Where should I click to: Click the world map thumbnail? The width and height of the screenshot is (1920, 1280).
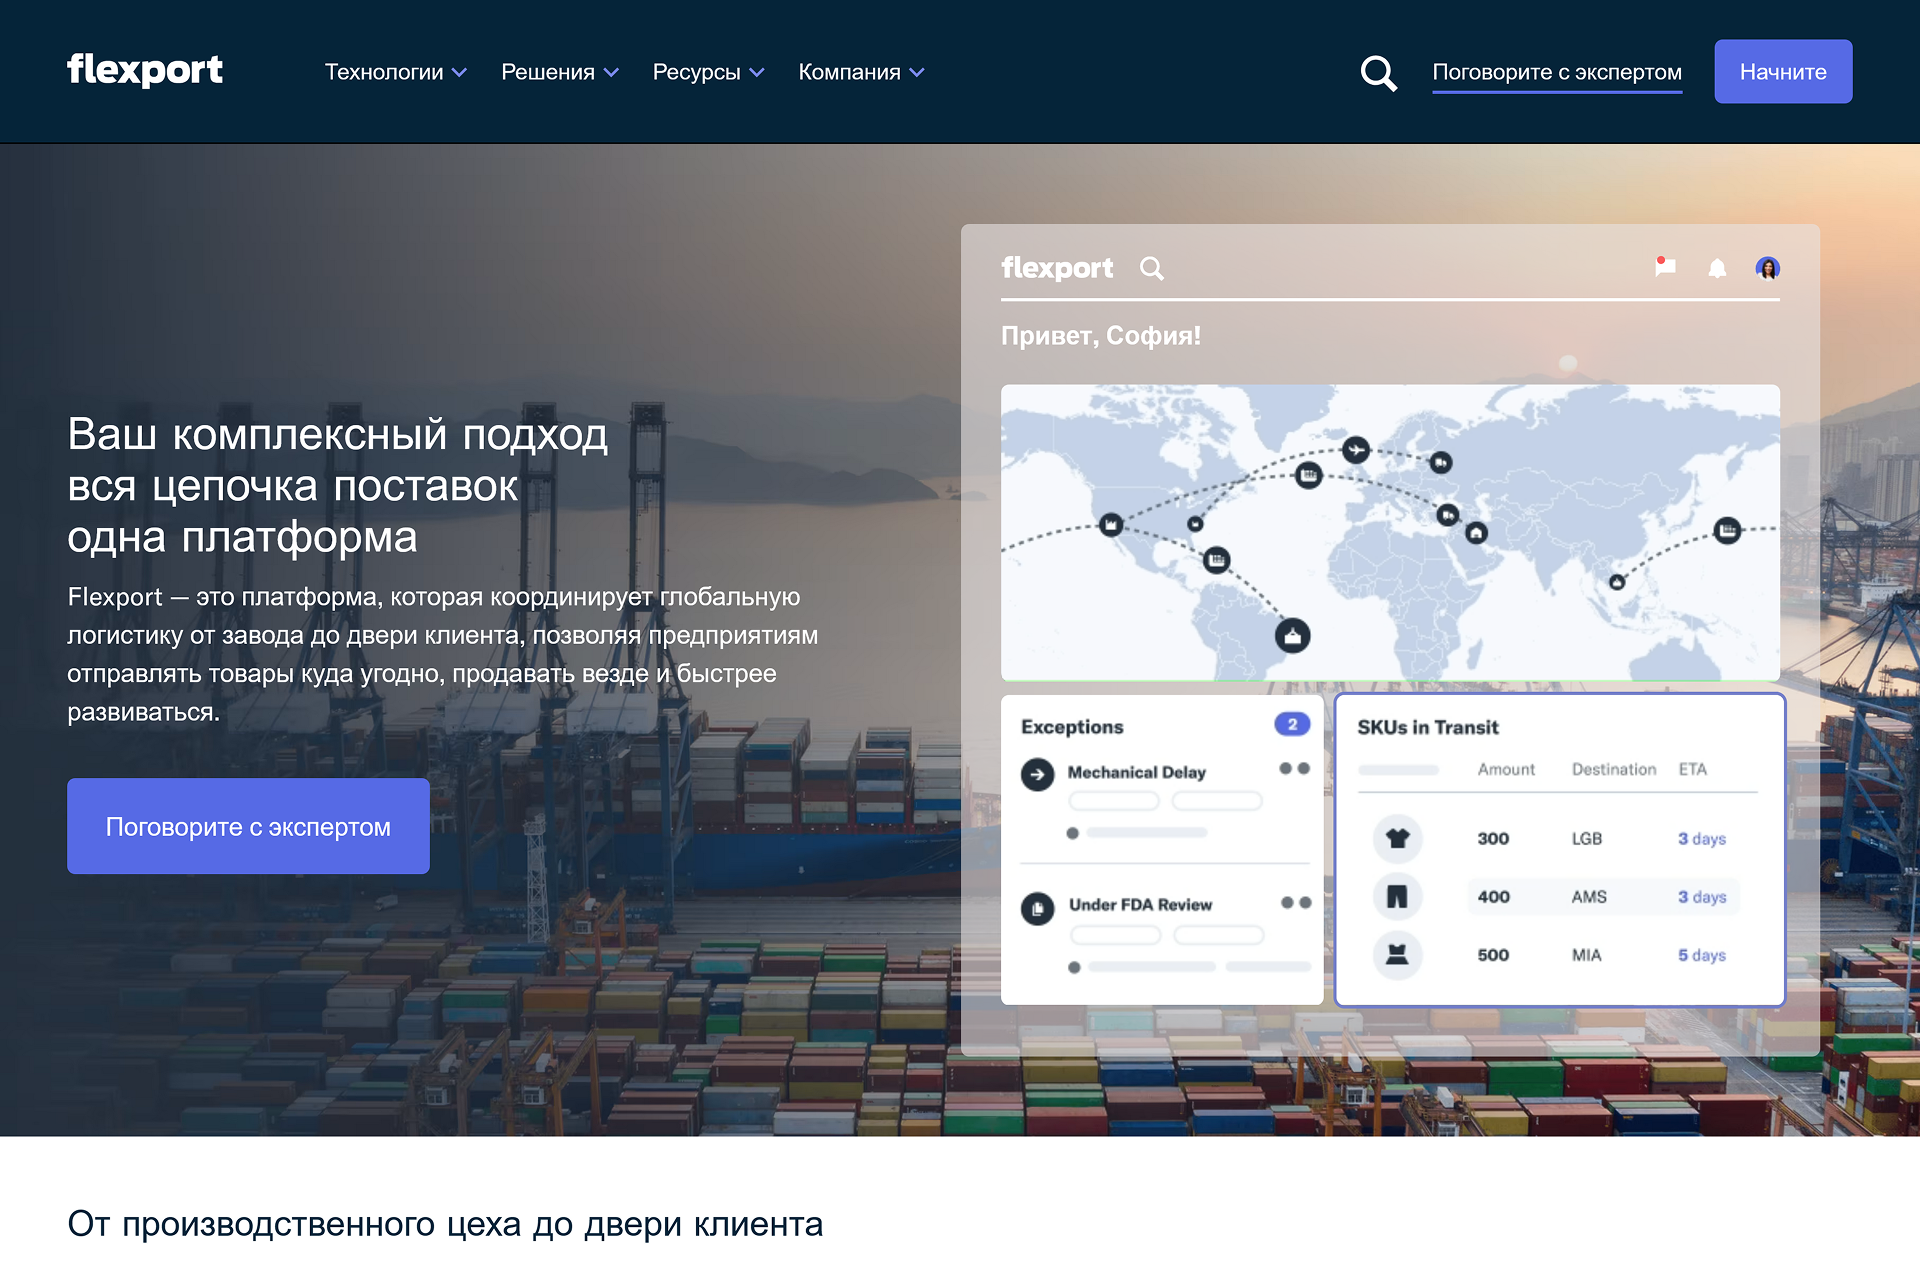(1390, 532)
